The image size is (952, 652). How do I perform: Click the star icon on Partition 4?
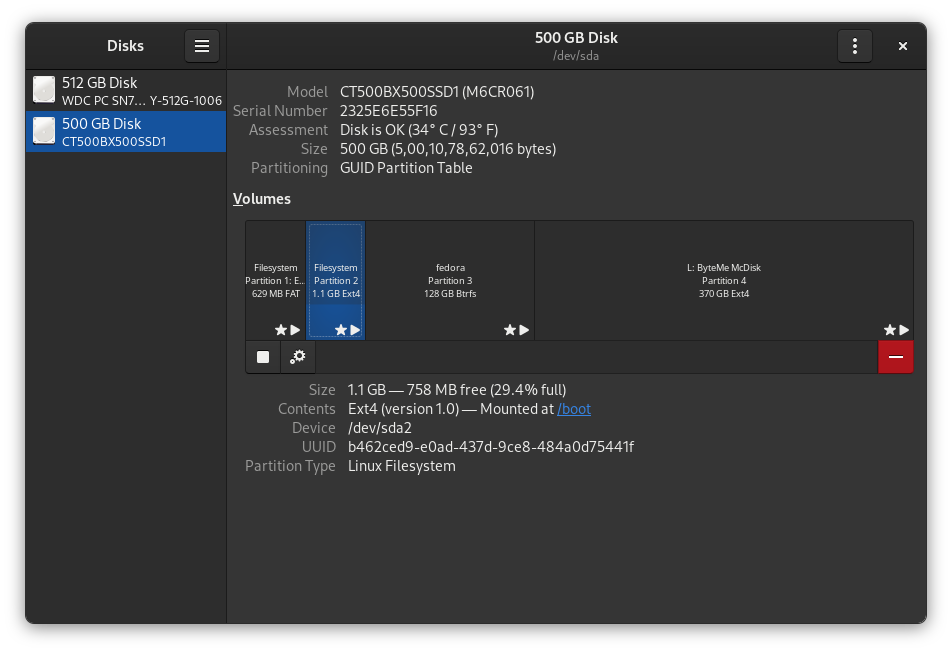(x=889, y=330)
